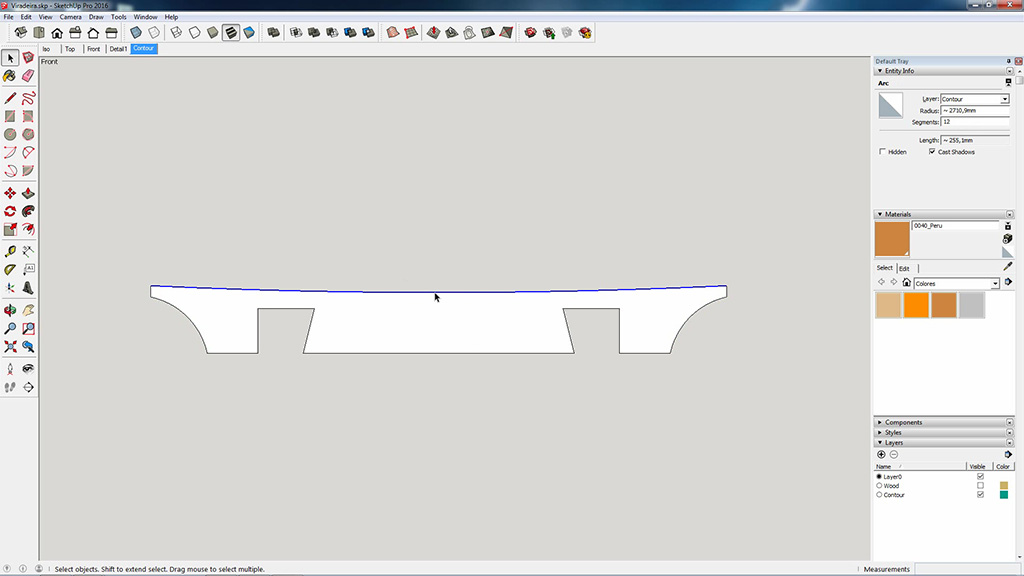Toggle visibility of the Contour layer

980,494
